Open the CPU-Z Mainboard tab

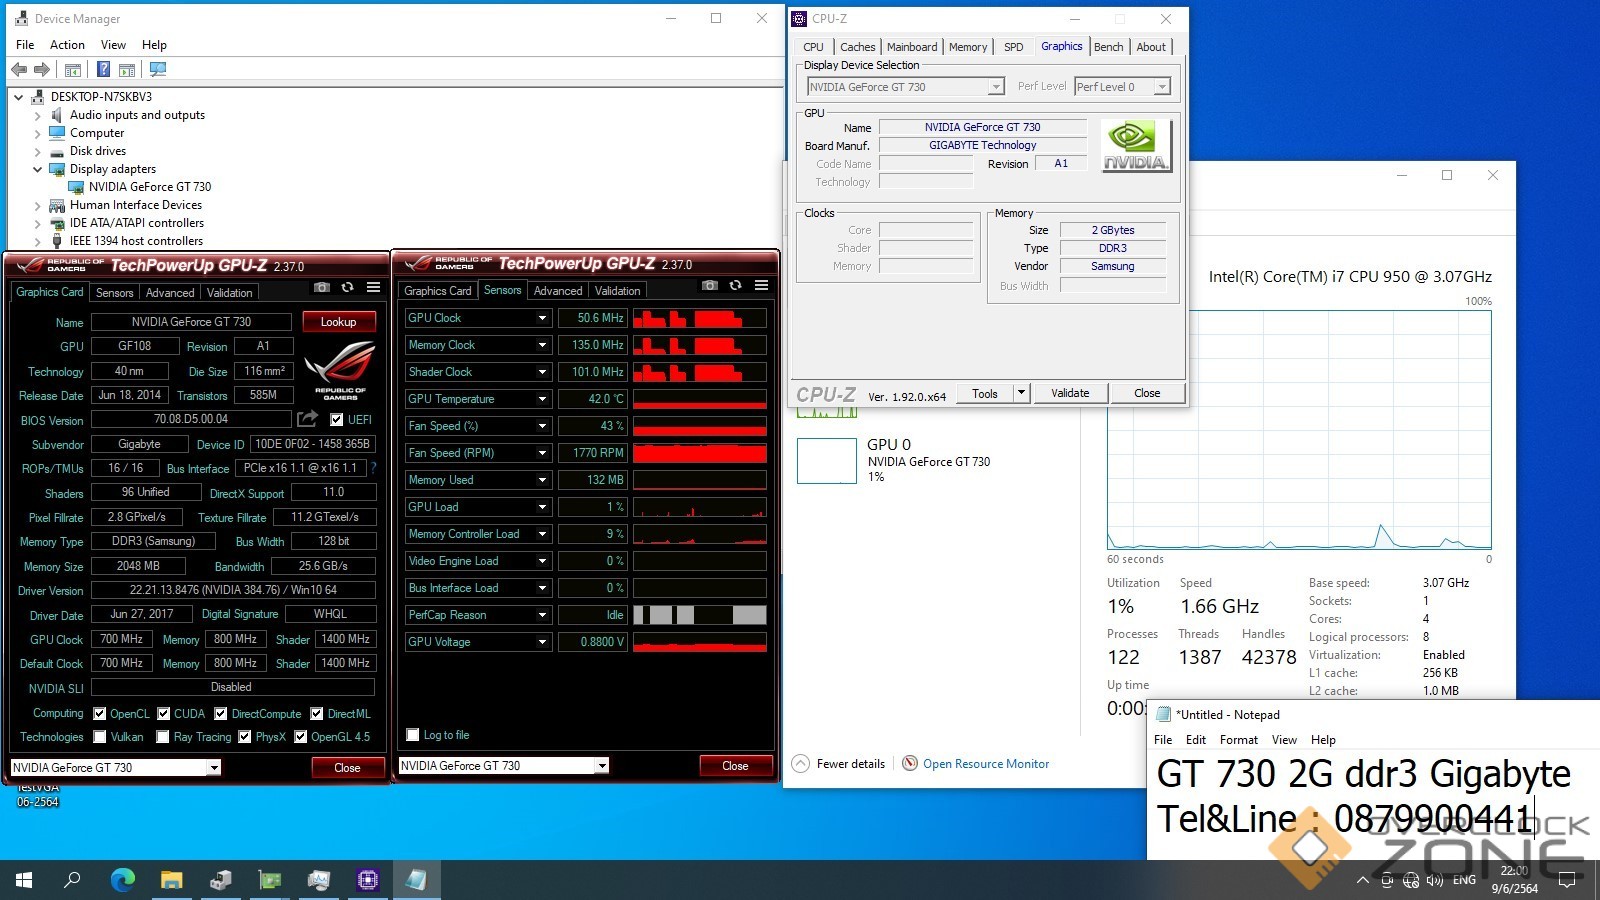911,47
